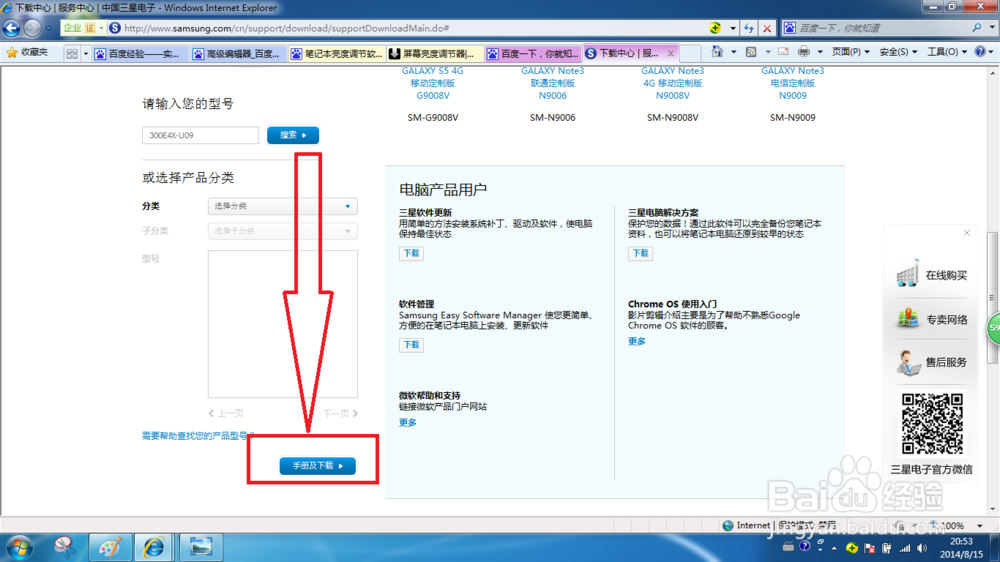The image size is (1000, 562).
Task: Click the network signal bars tray icon
Action: click(x=905, y=548)
